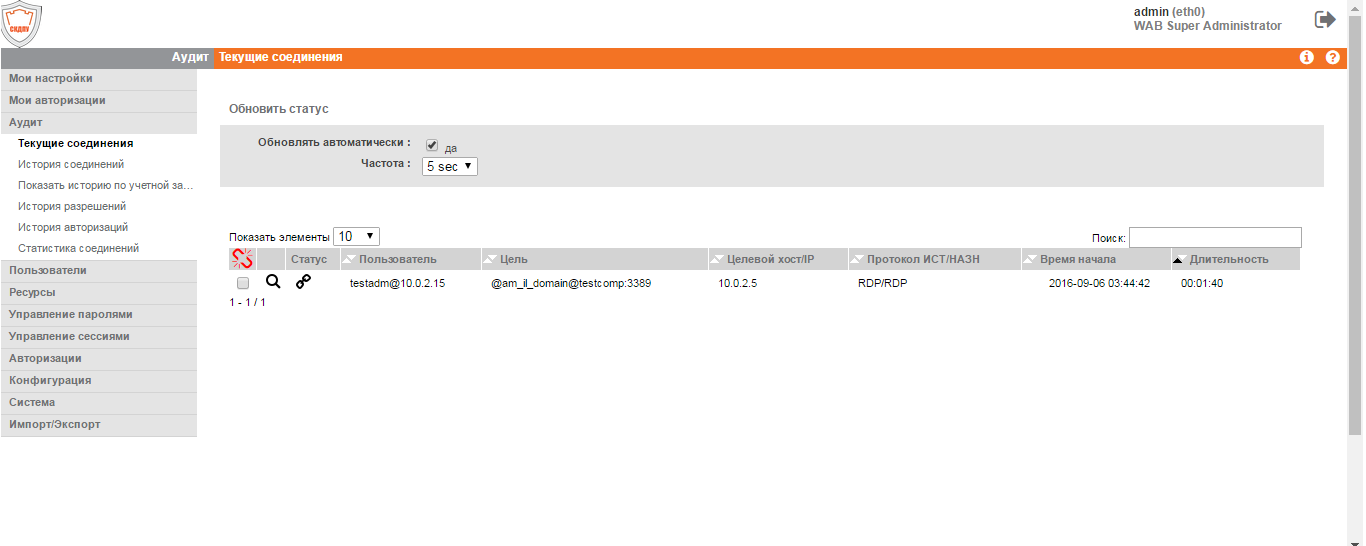Screen dimensions: 1366x546
Task: Click the Поиск search field
Action: [x=1215, y=237]
